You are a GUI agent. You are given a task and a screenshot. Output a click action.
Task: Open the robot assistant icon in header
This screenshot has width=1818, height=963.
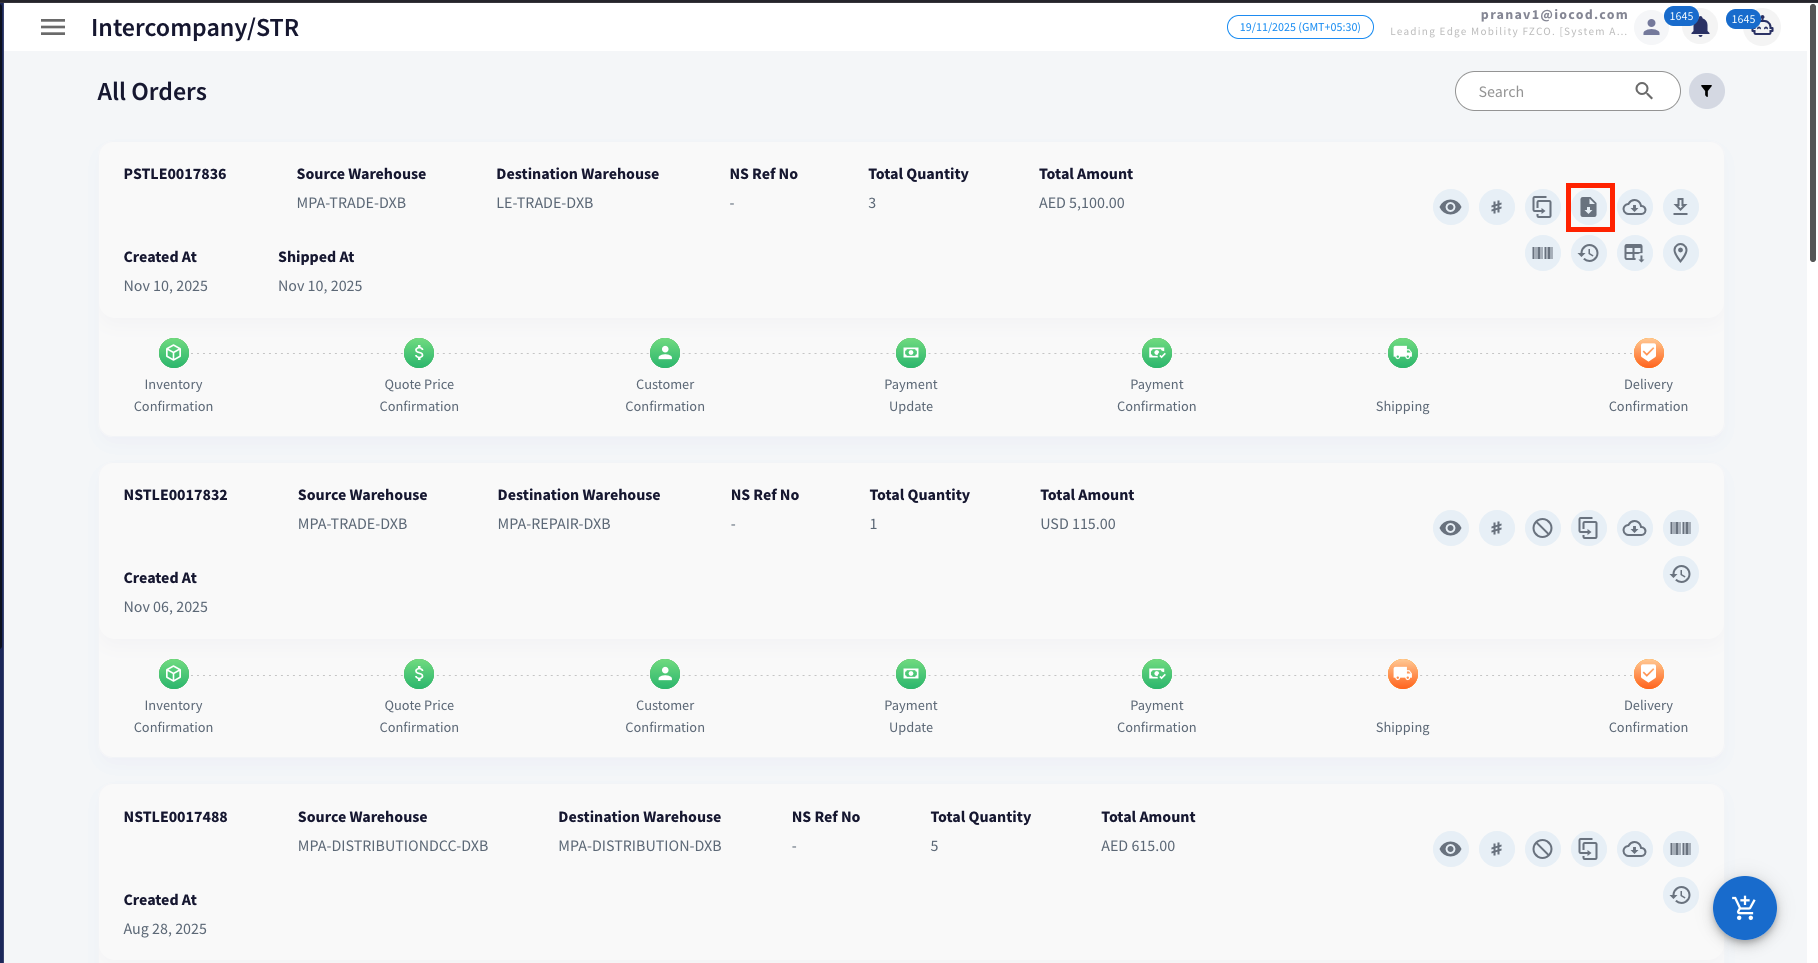(x=1762, y=27)
